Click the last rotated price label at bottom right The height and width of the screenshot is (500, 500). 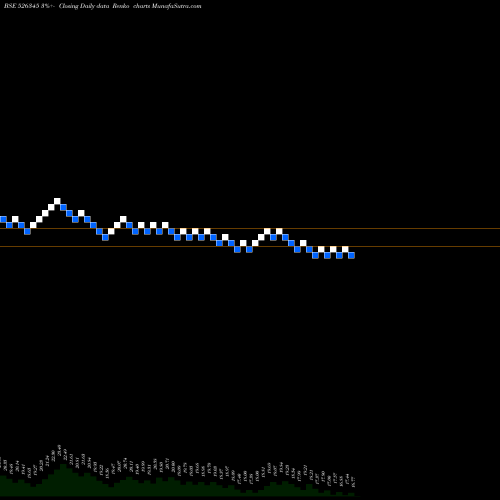[354, 482]
